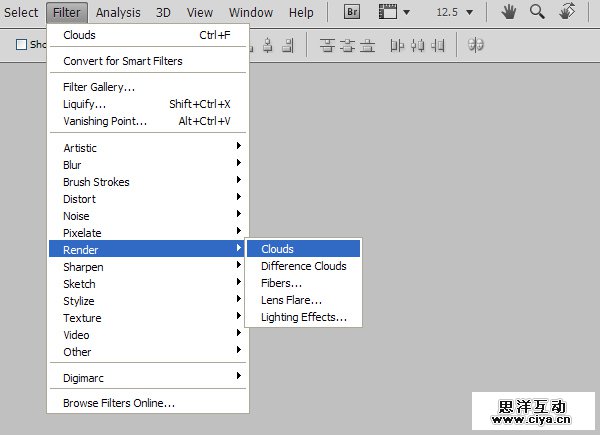600x435 pixels.
Task: Click the Distribute Left Edges icon
Action: tap(397, 45)
